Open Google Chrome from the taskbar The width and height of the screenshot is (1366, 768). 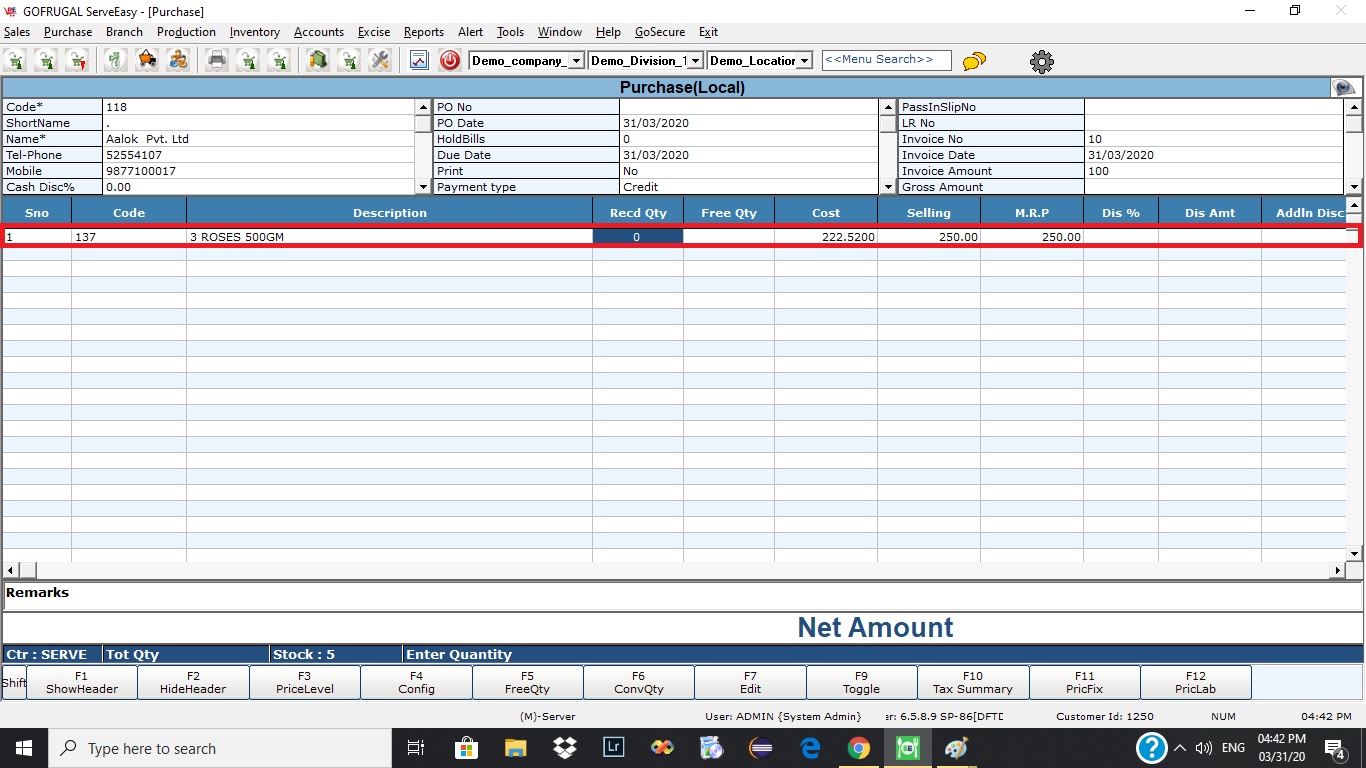(858, 748)
